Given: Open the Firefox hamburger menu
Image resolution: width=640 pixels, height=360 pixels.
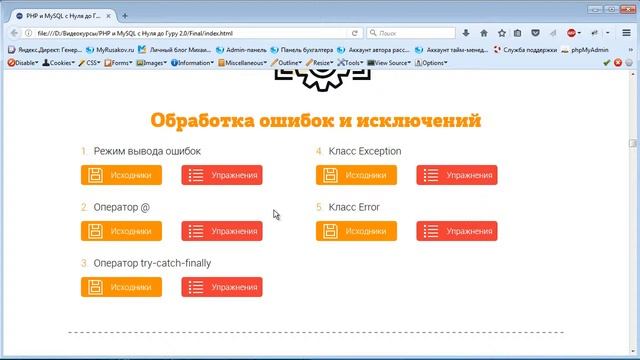Looking at the screenshot, I should (x=627, y=33).
